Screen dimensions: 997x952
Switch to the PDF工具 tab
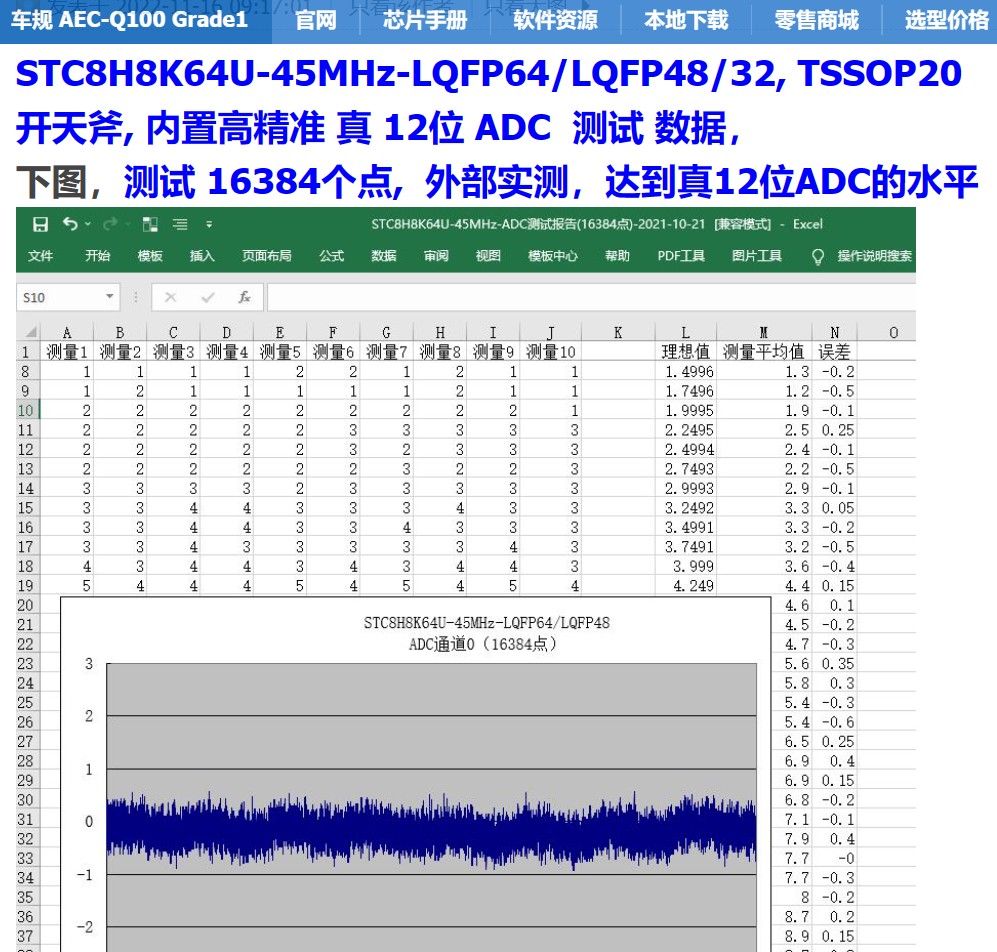[x=681, y=256]
